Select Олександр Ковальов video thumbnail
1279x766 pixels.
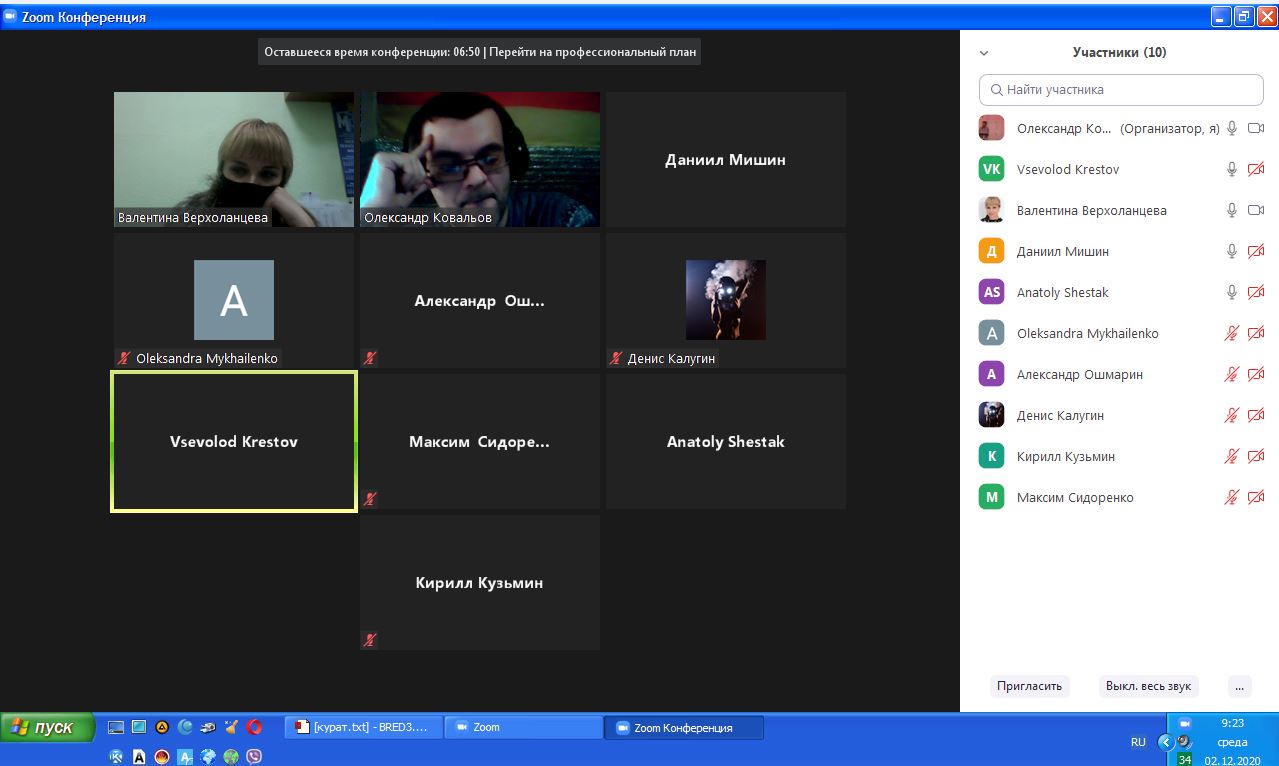click(x=480, y=159)
